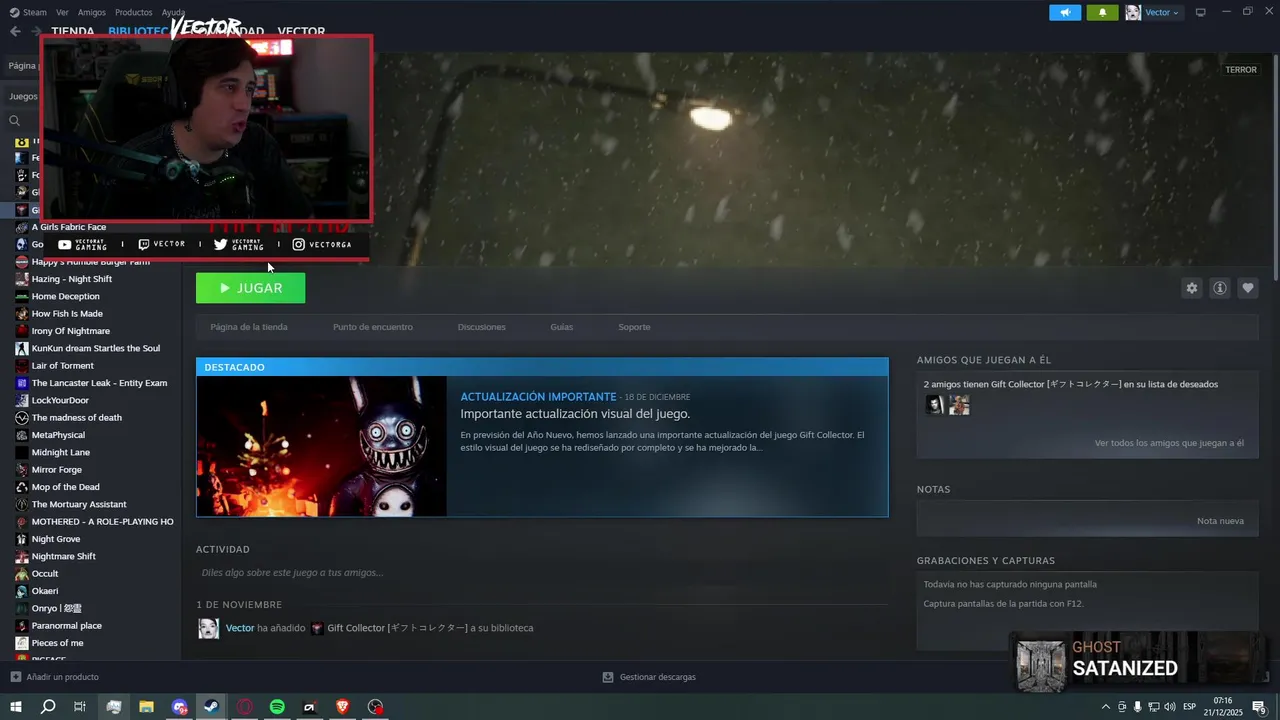This screenshot has width=1280, height=720.
Task: Add game to favorites heart icon
Action: [x=1248, y=288]
